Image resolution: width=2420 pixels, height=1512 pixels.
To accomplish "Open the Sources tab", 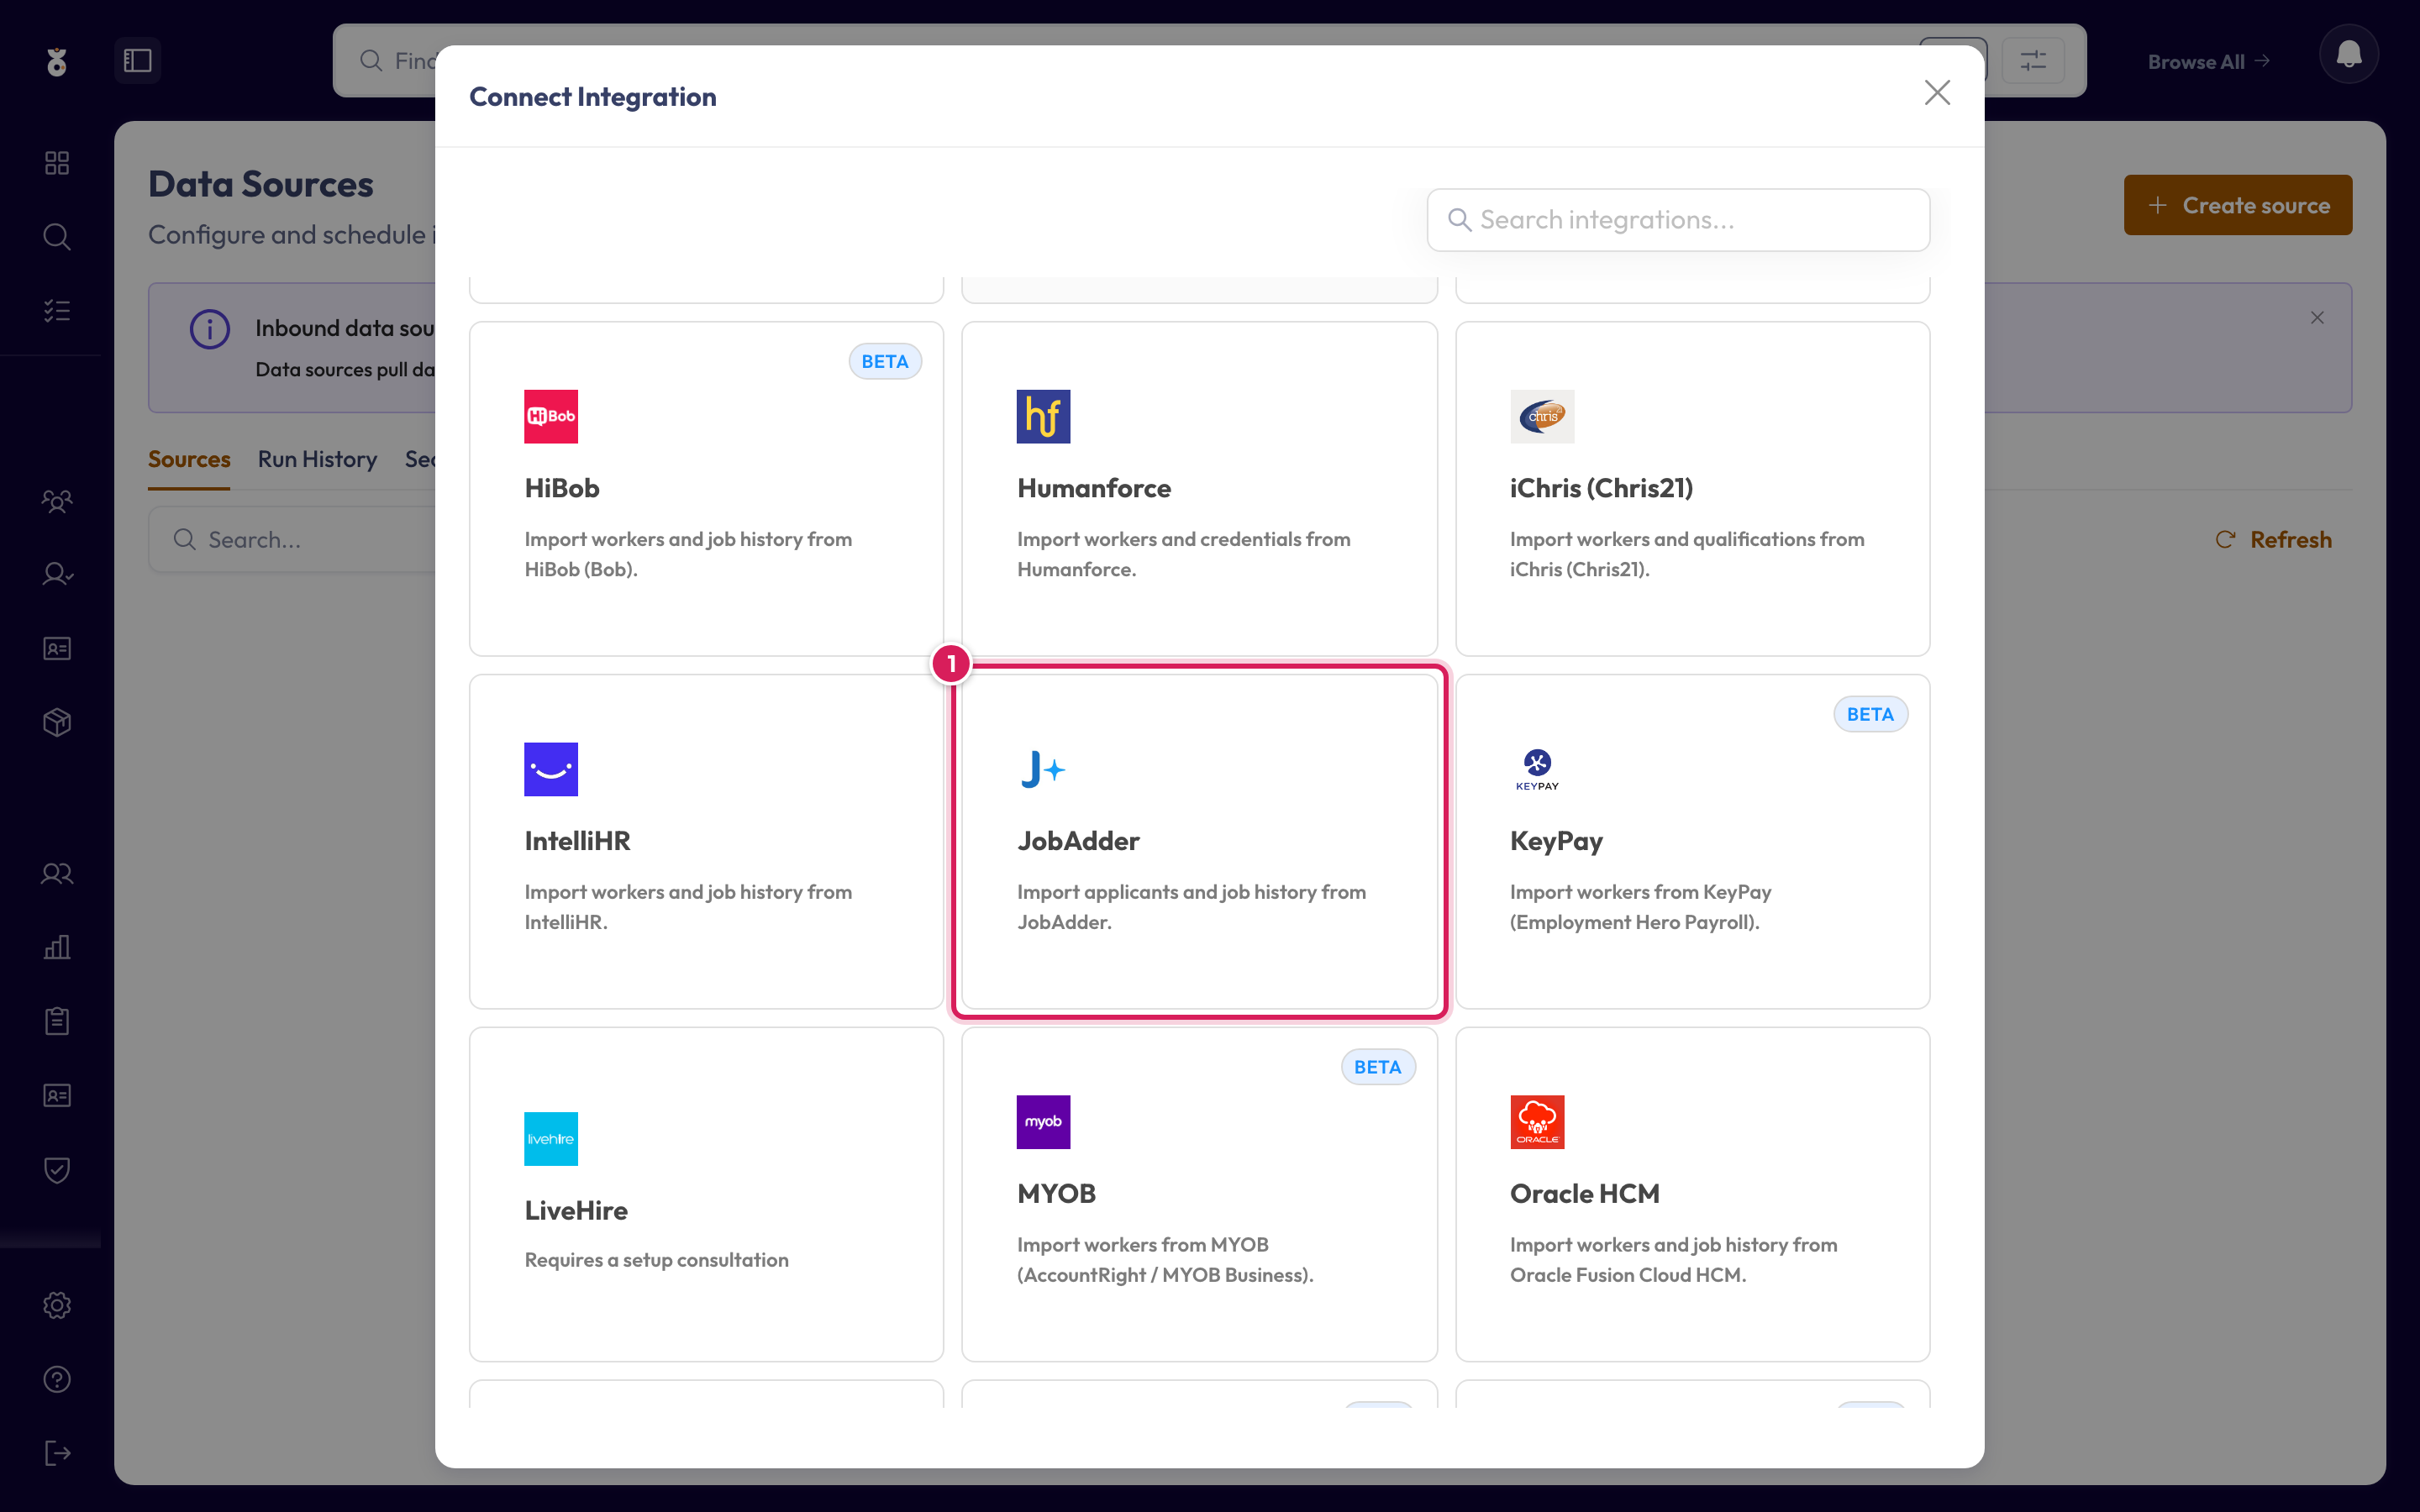I will pyautogui.click(x=189, y=459).
